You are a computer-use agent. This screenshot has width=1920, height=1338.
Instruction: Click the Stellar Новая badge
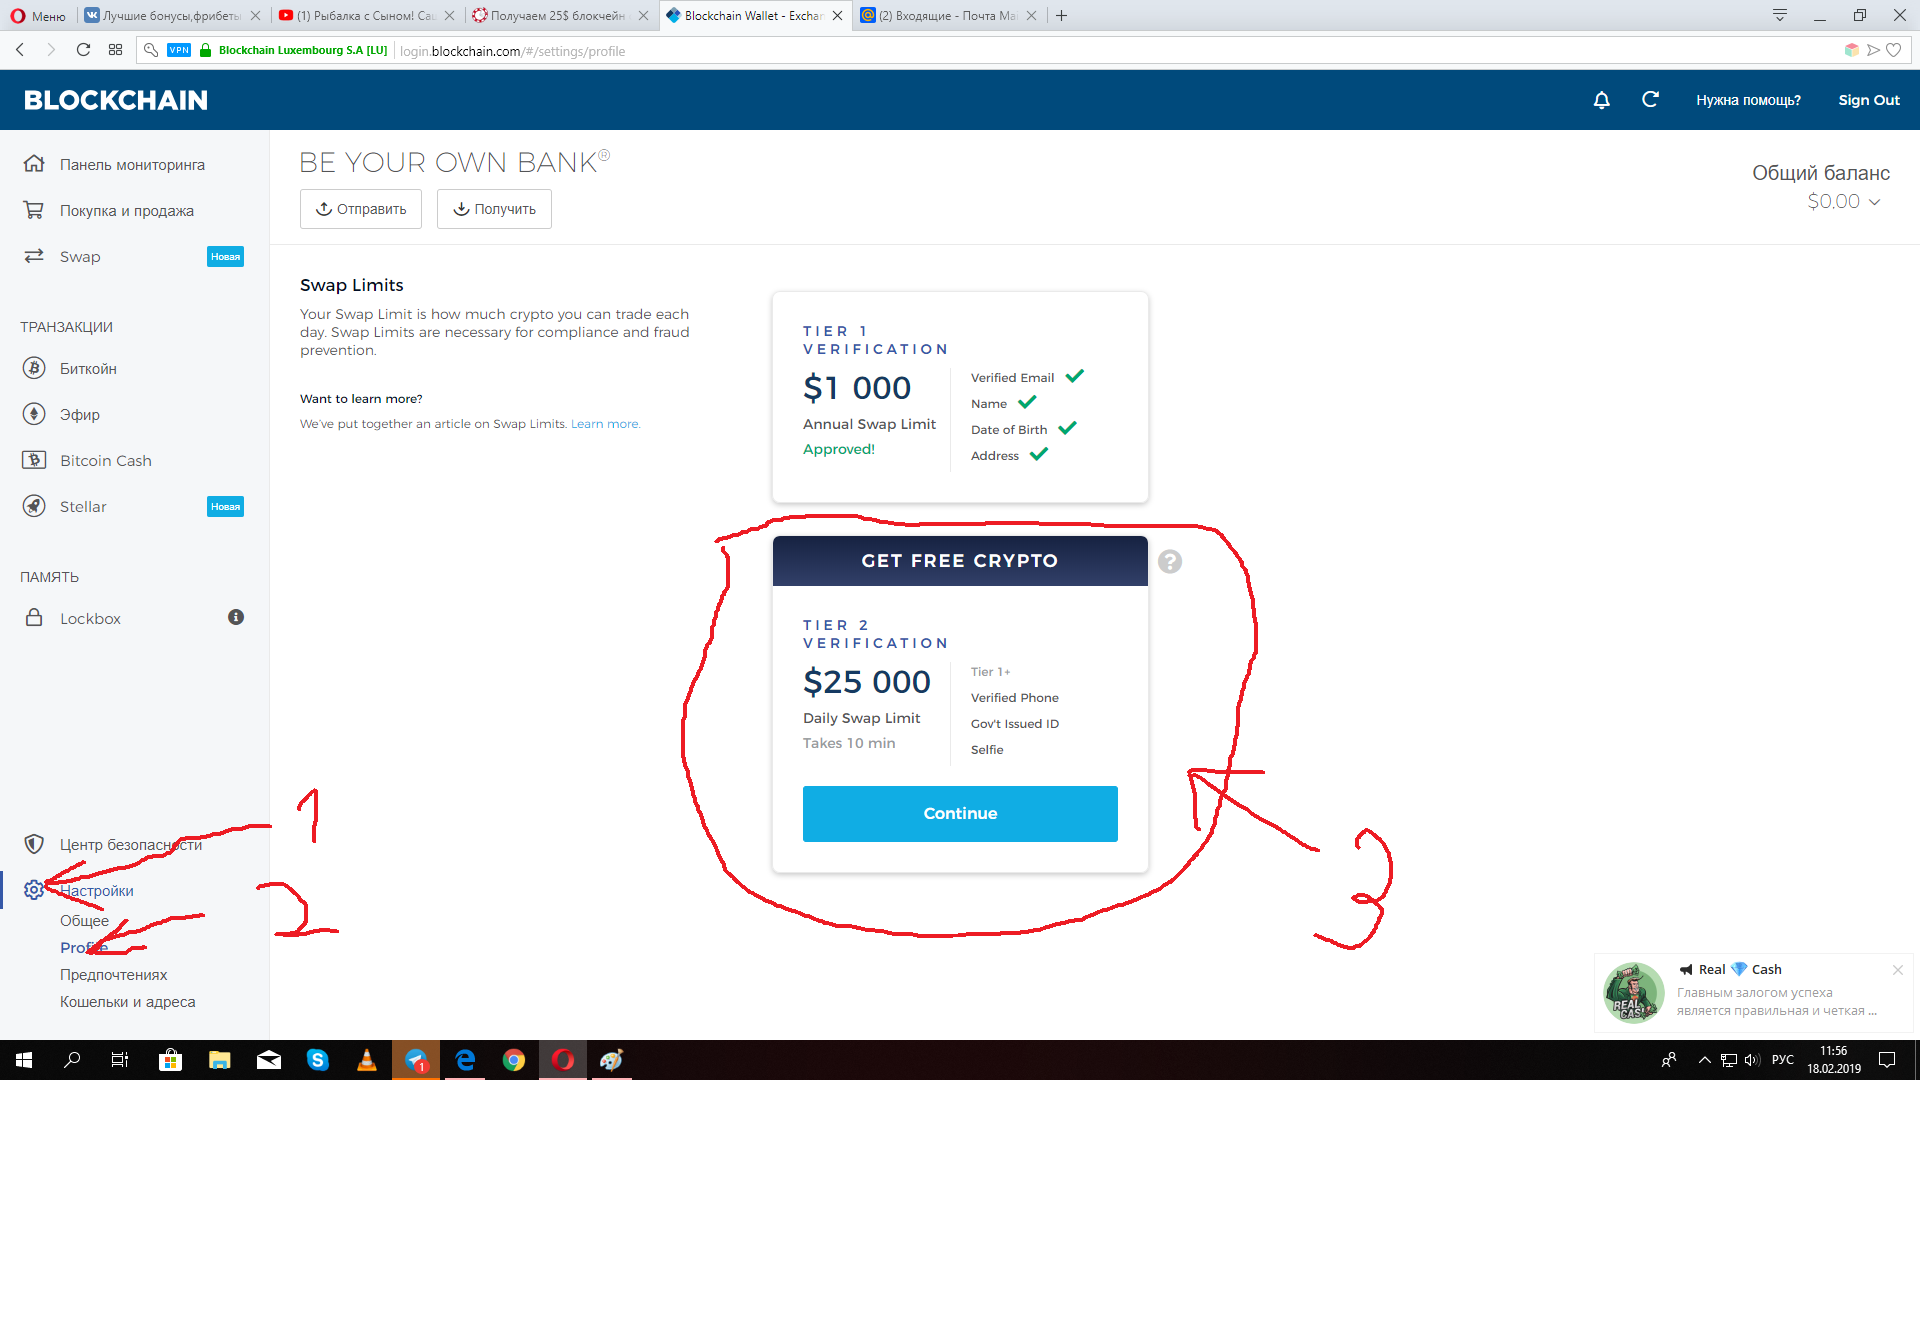(225, 506)
